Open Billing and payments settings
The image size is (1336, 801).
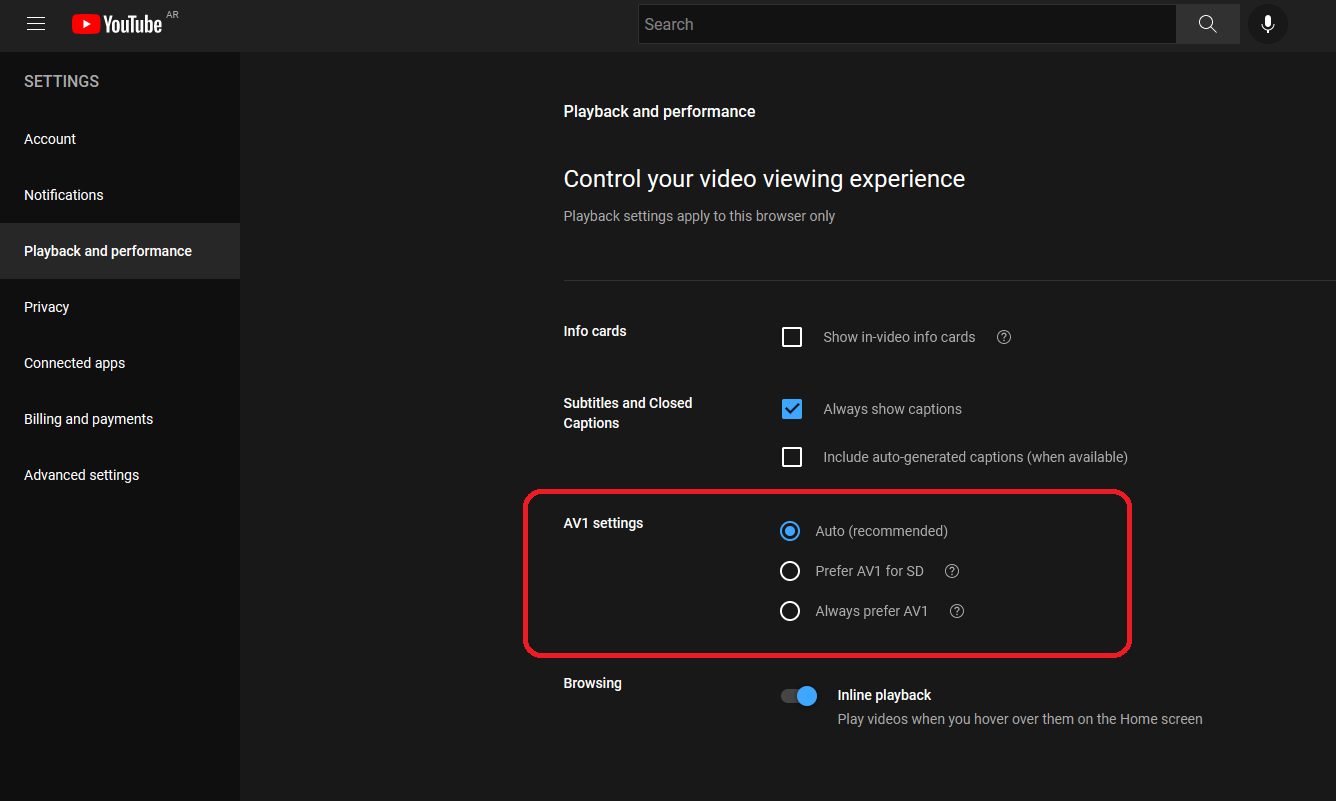pos(120,419)
